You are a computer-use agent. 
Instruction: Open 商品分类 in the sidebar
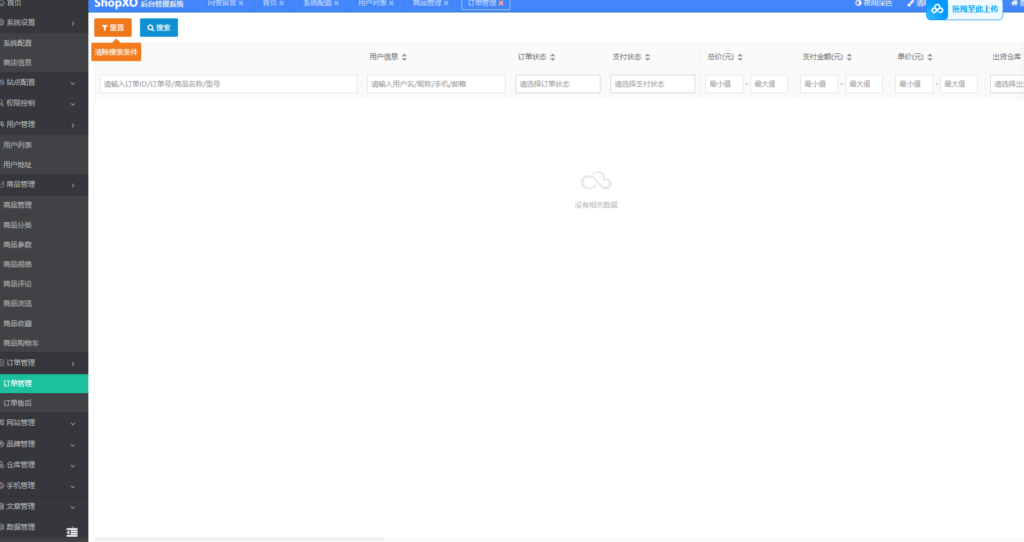[44, 225]
